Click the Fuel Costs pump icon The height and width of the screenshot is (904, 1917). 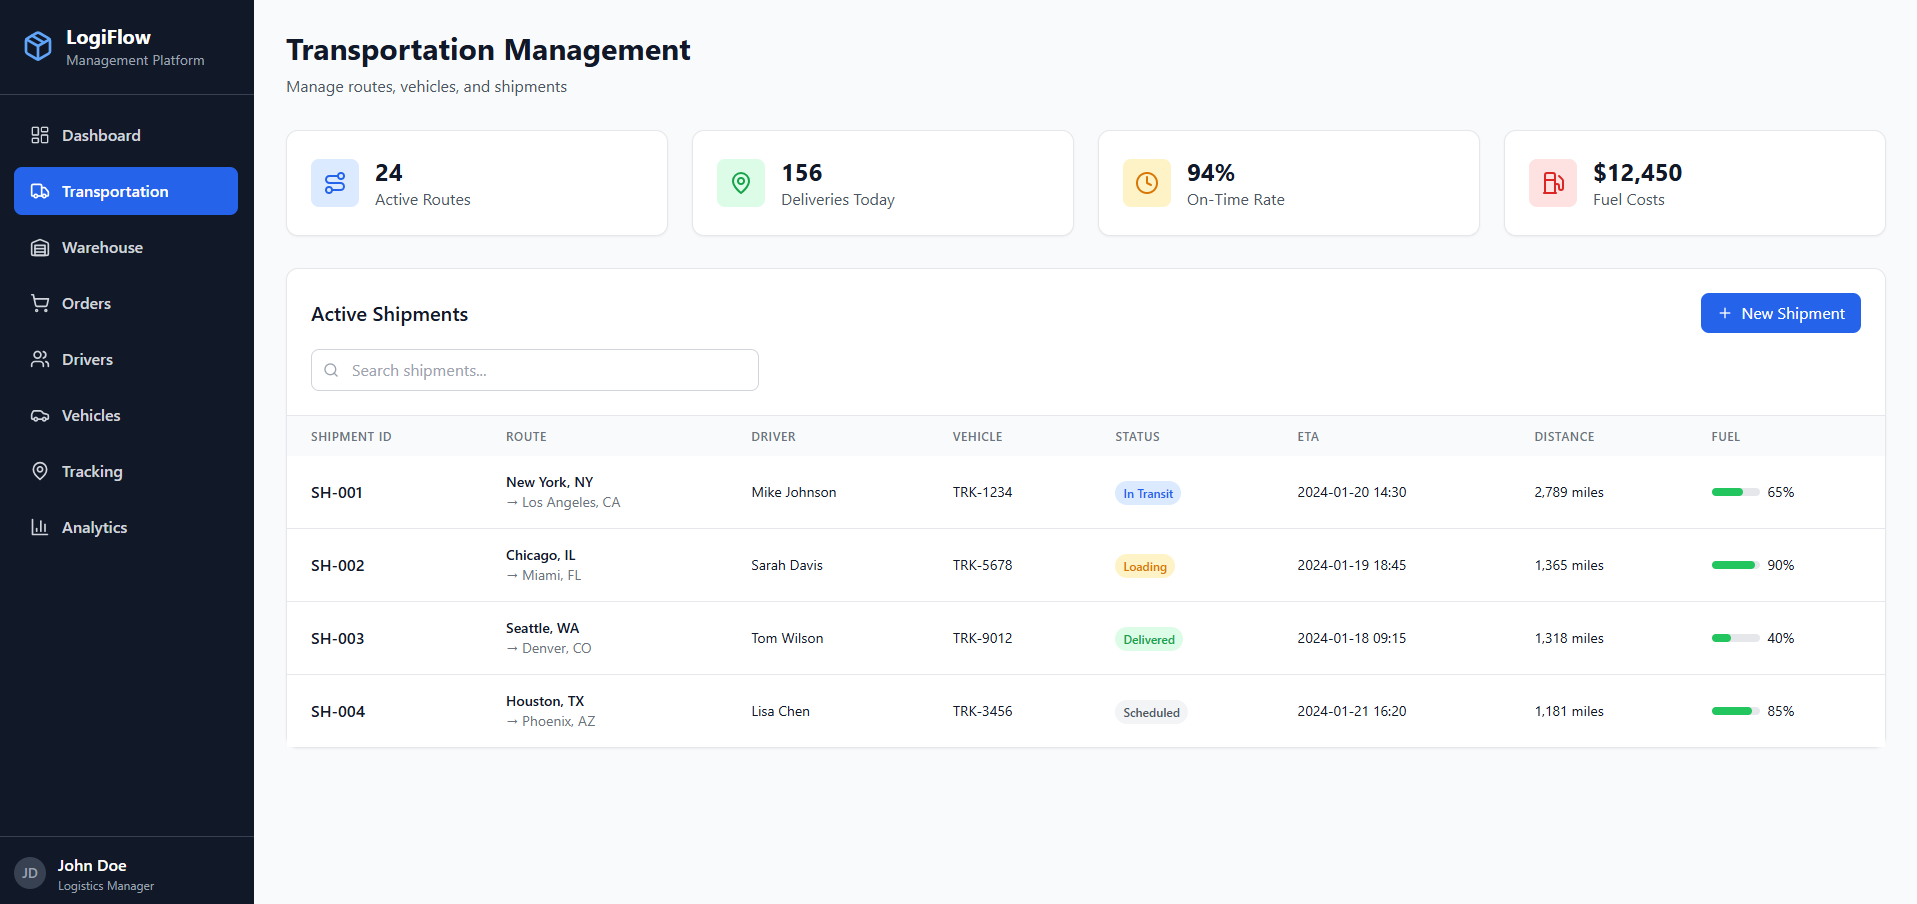pos(1553,183)
